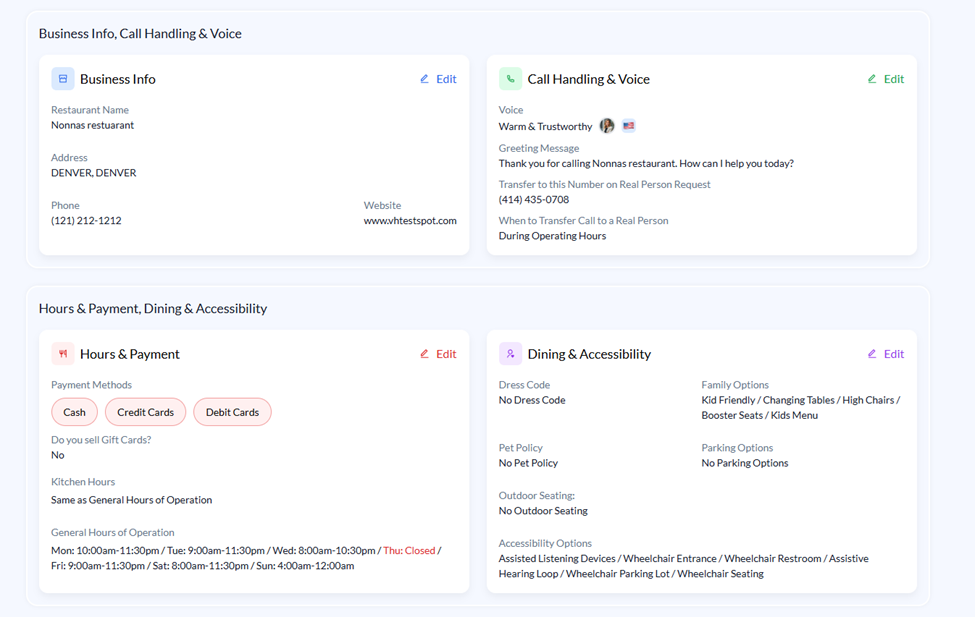
Task: Edit the Hours & Payment section
Action: pyautogui.click(x=438, y=354)
